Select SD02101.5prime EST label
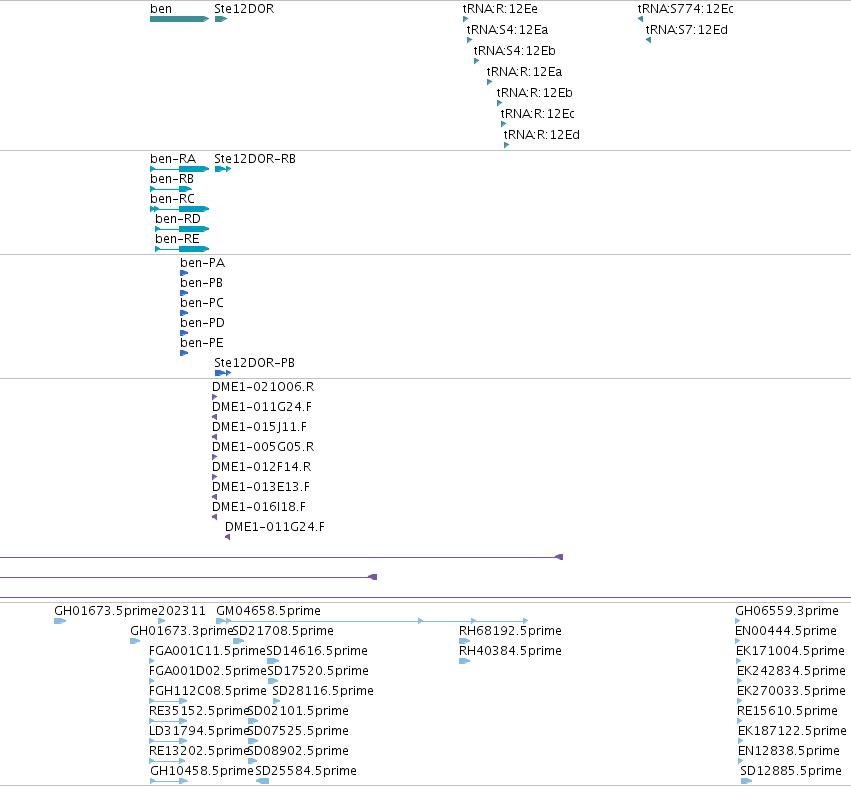Screen dimensions: 851x786 pyautogui.click(x=298, y=711)
